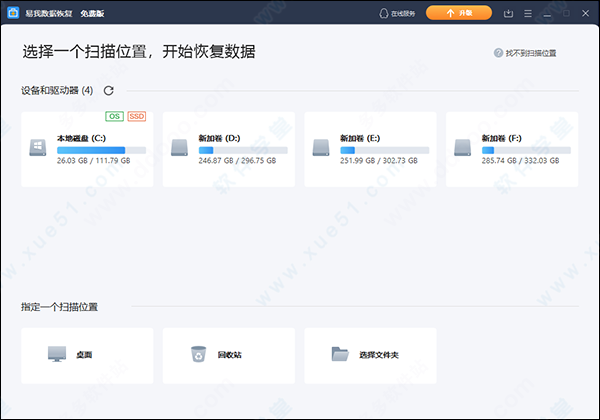
Task: Minimize the application window
Action: pos(548,13)
